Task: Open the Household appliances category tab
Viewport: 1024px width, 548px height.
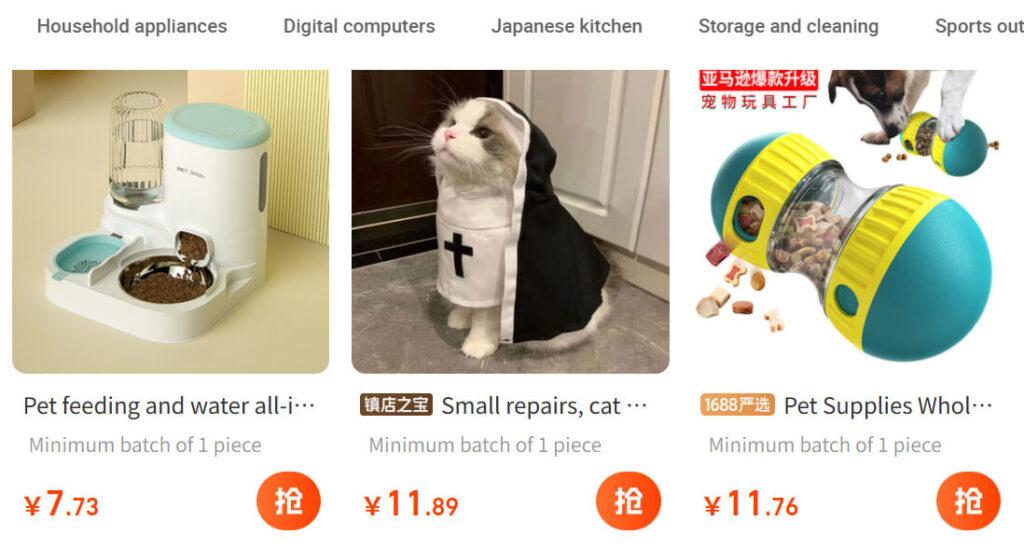Action: pos(132,26)
